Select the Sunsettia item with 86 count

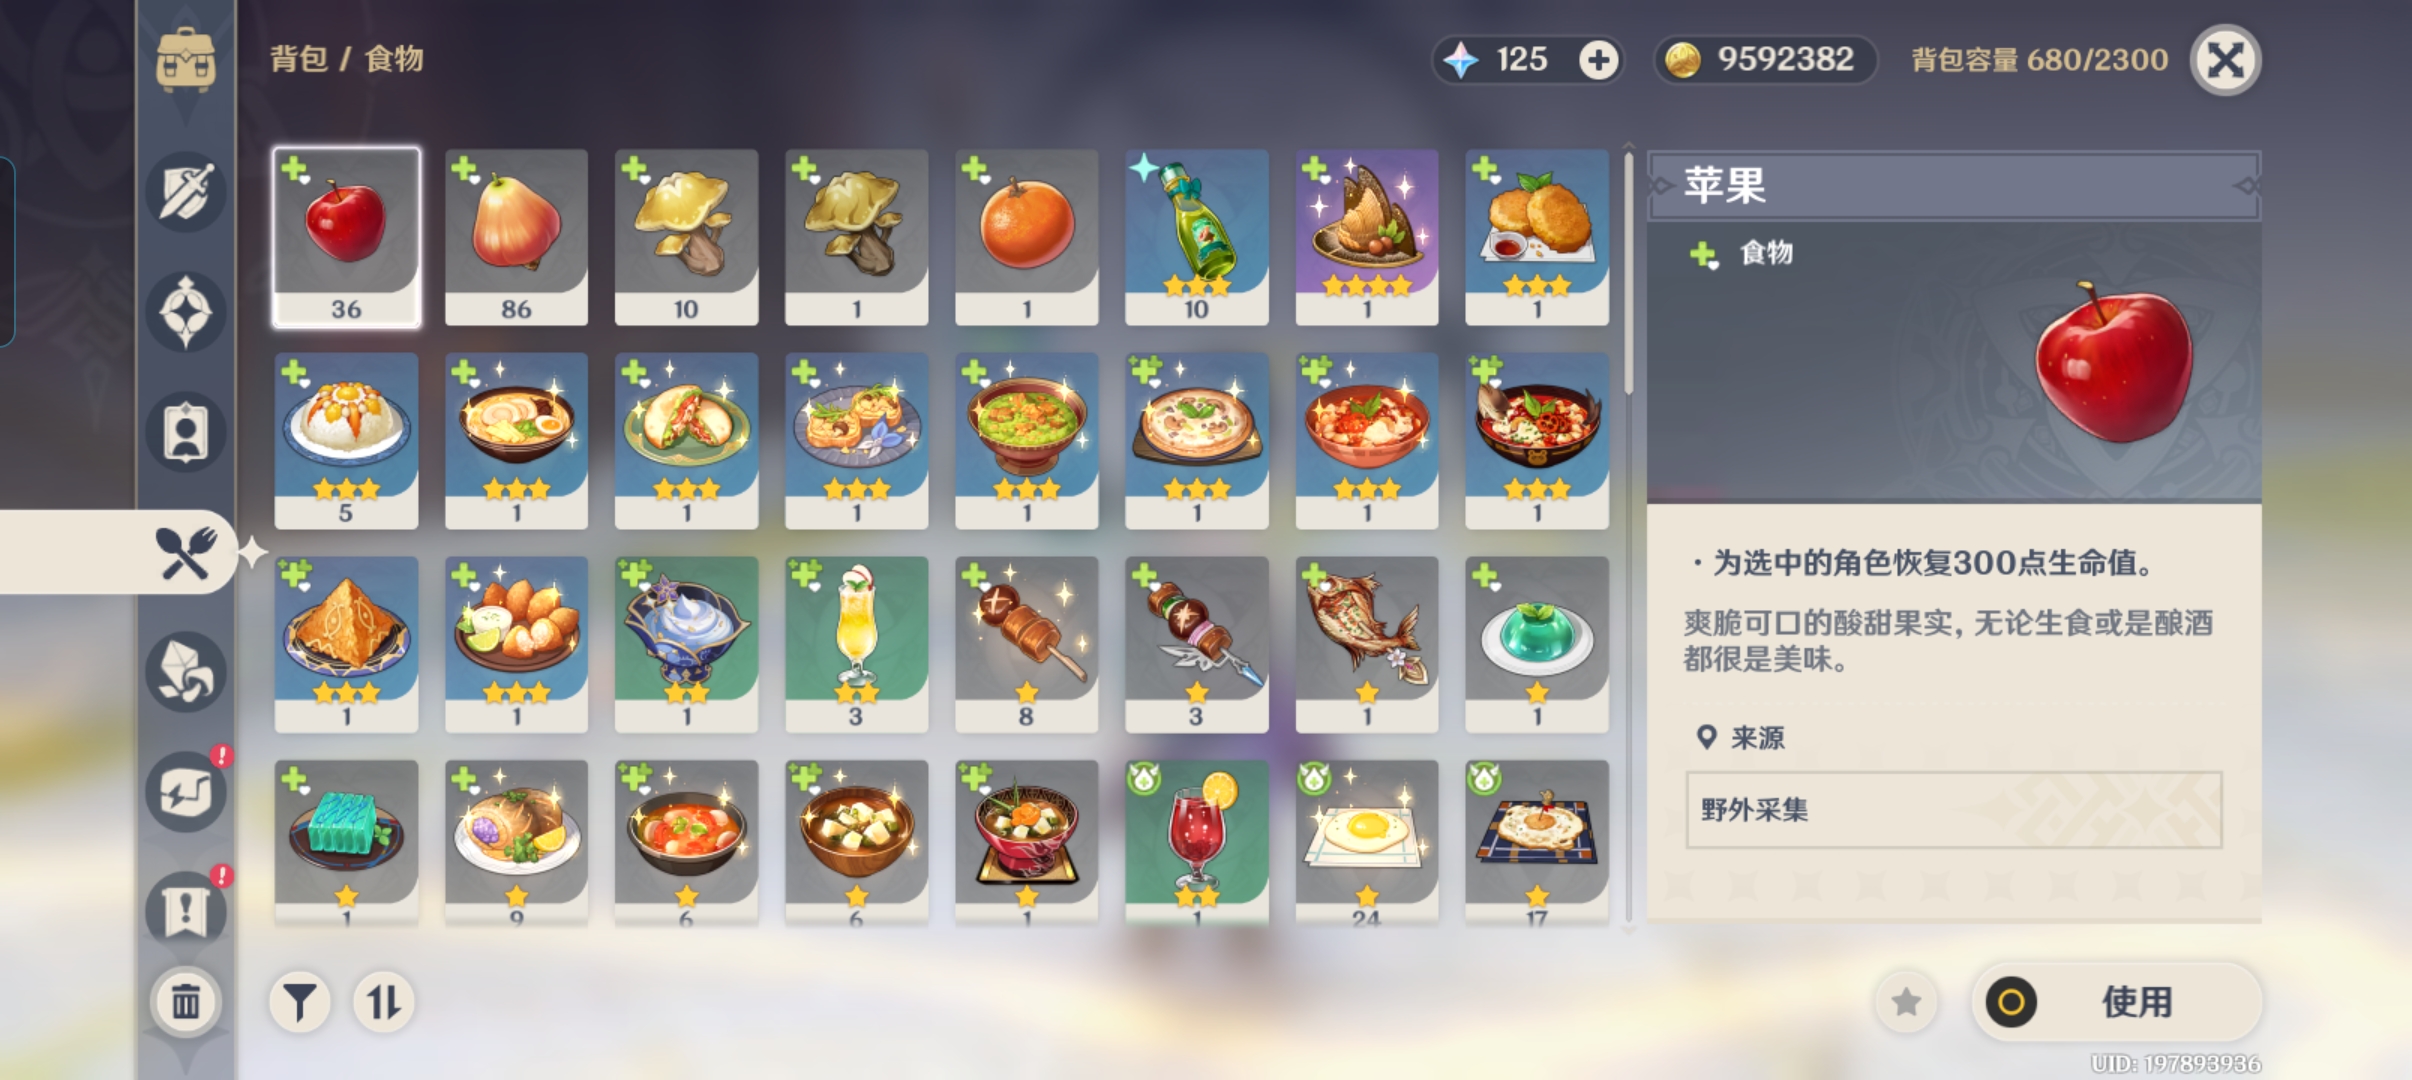coord(516,238)
